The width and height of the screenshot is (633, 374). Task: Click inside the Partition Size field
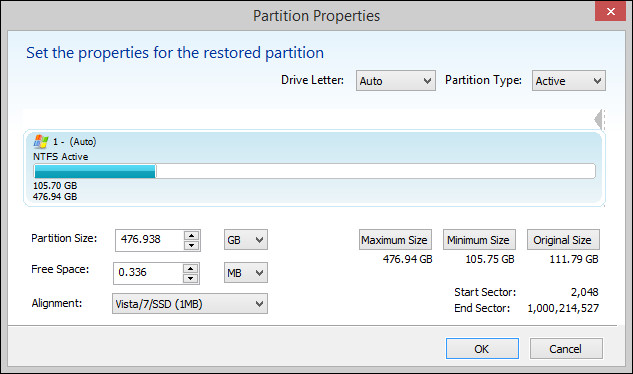150,240
